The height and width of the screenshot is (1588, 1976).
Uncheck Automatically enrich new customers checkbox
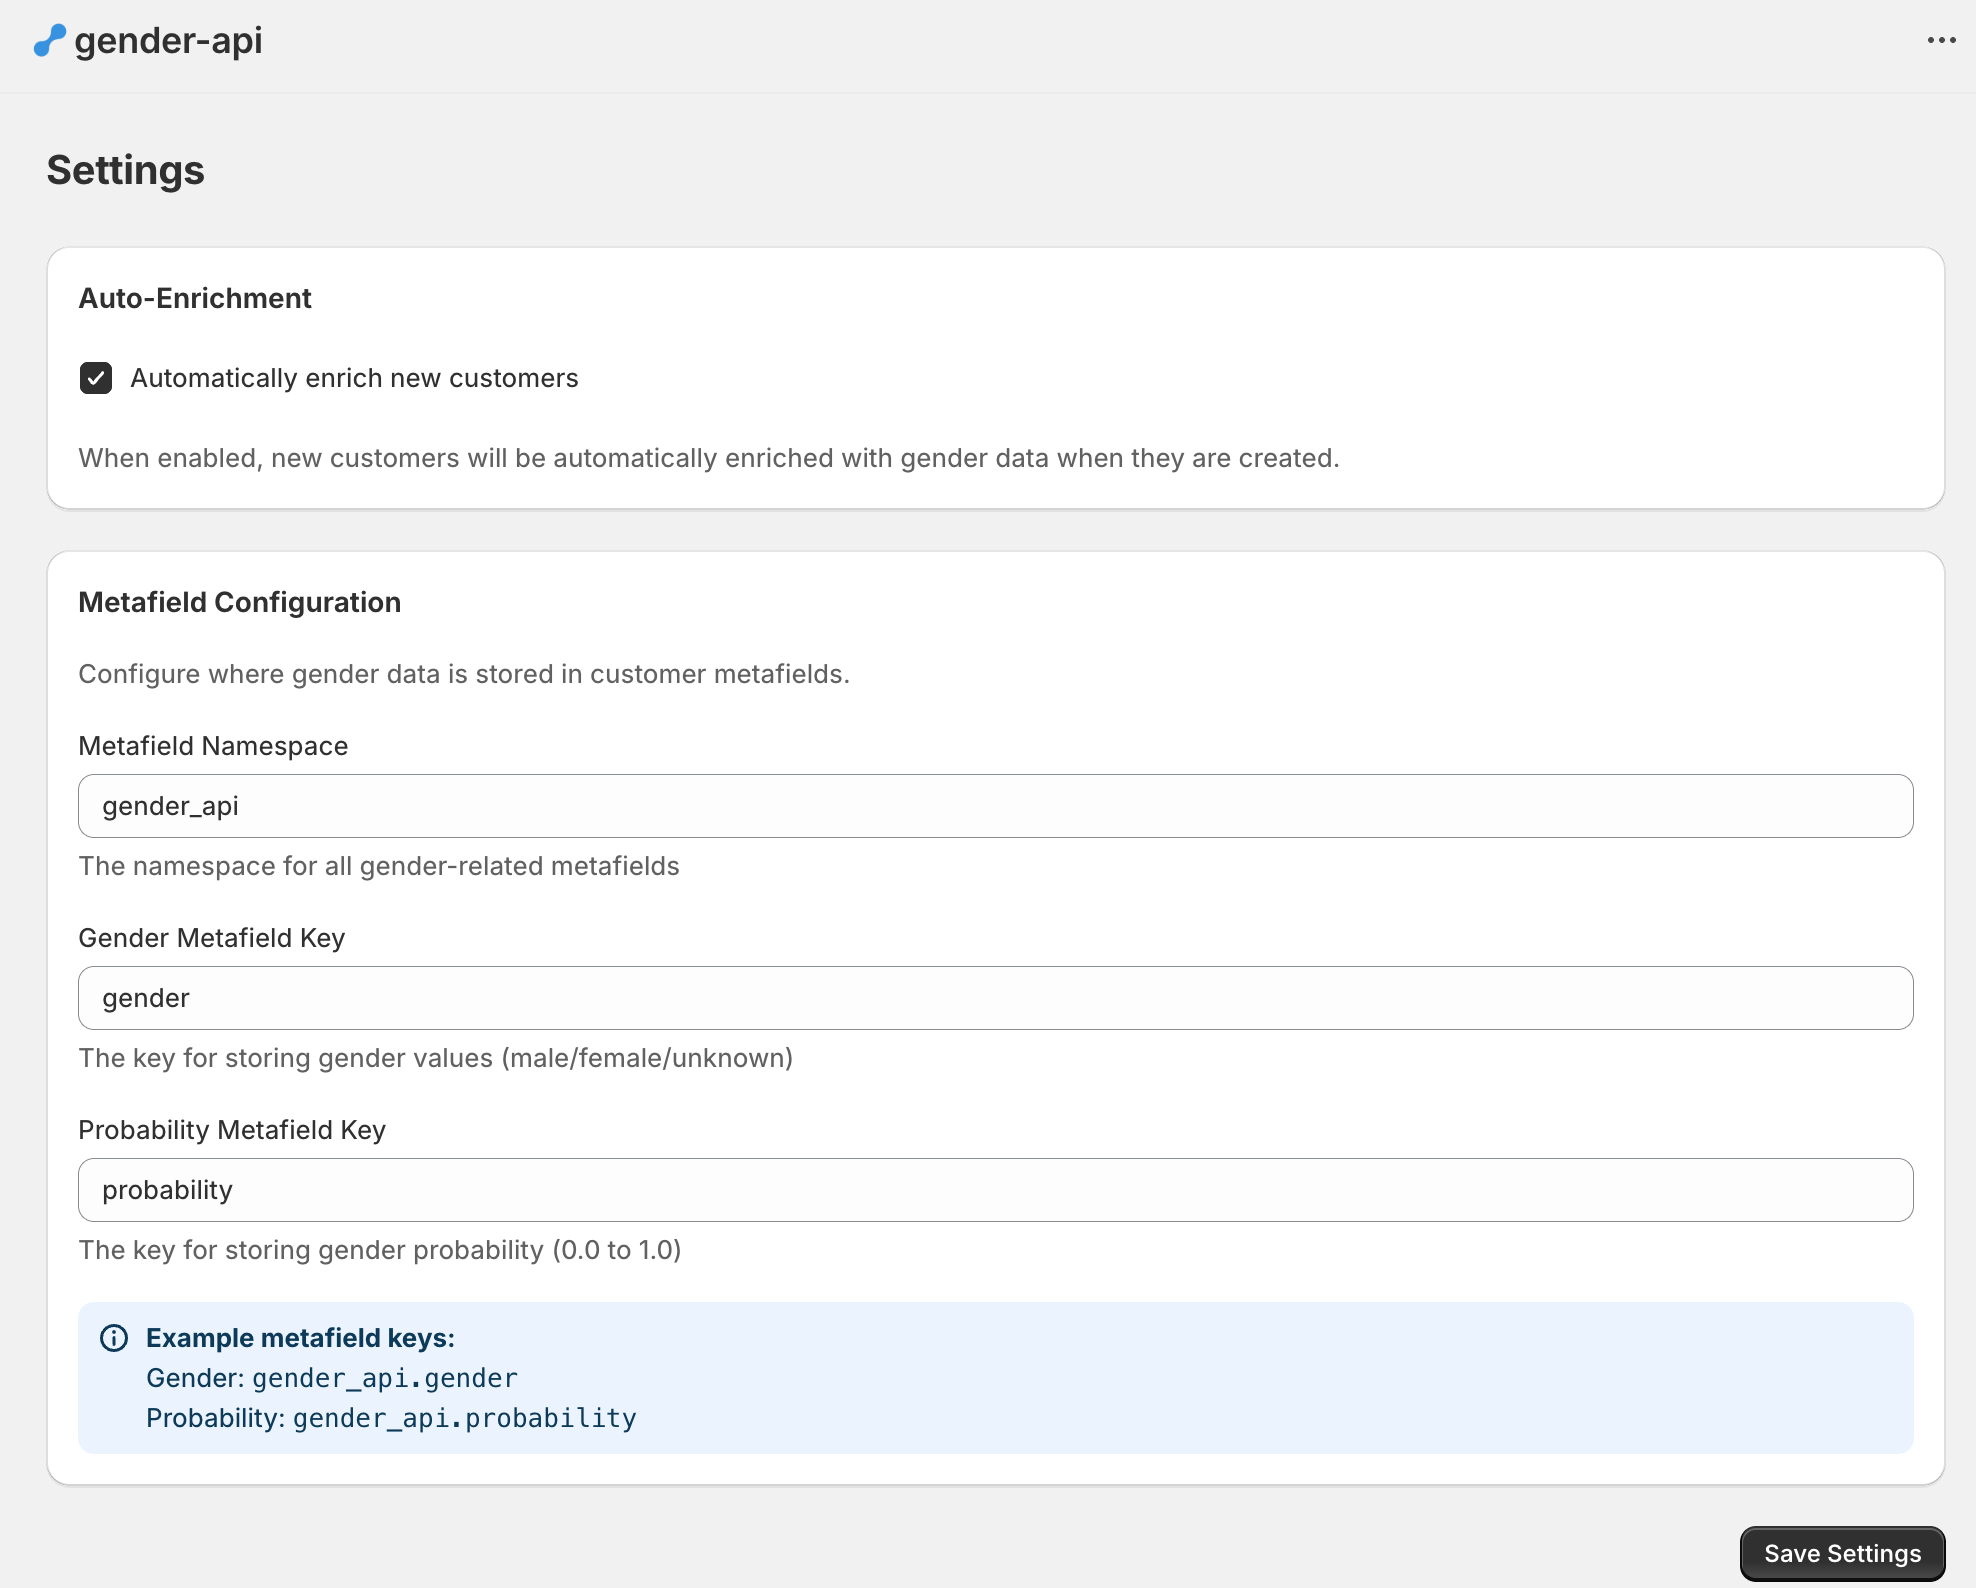[96, 378]
